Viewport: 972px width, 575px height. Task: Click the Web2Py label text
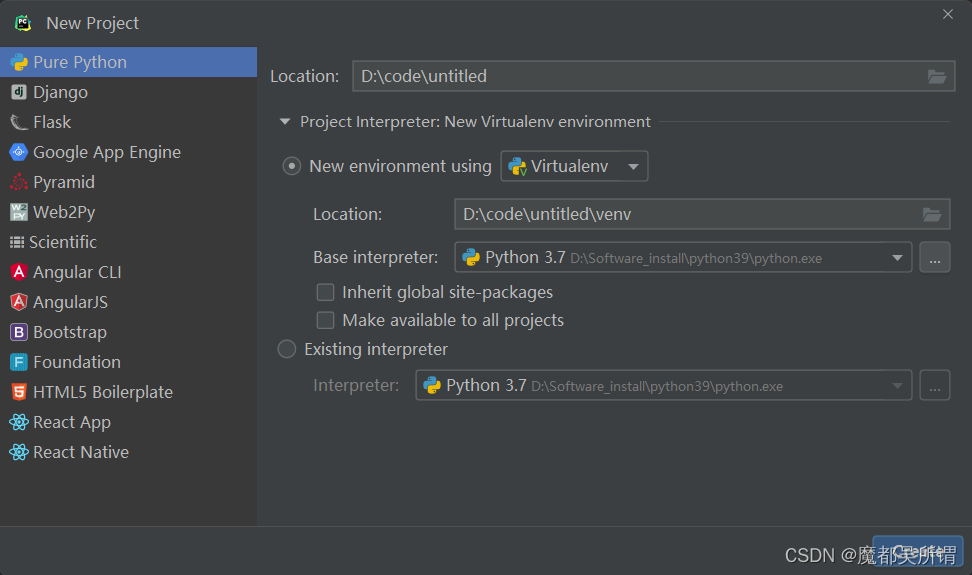pyautogui.click(x=64, y=212)
